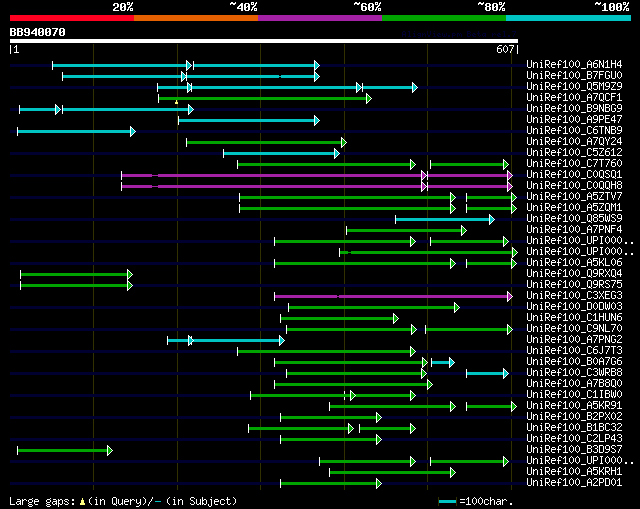Select the UniRef100_A5KL06 label
The width and height of the screenshot is (640, 509).
coord(574,262)
